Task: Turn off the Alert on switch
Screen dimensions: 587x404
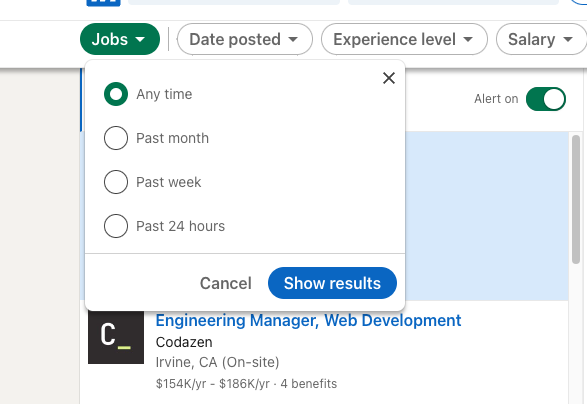Action: coord(546,99)
